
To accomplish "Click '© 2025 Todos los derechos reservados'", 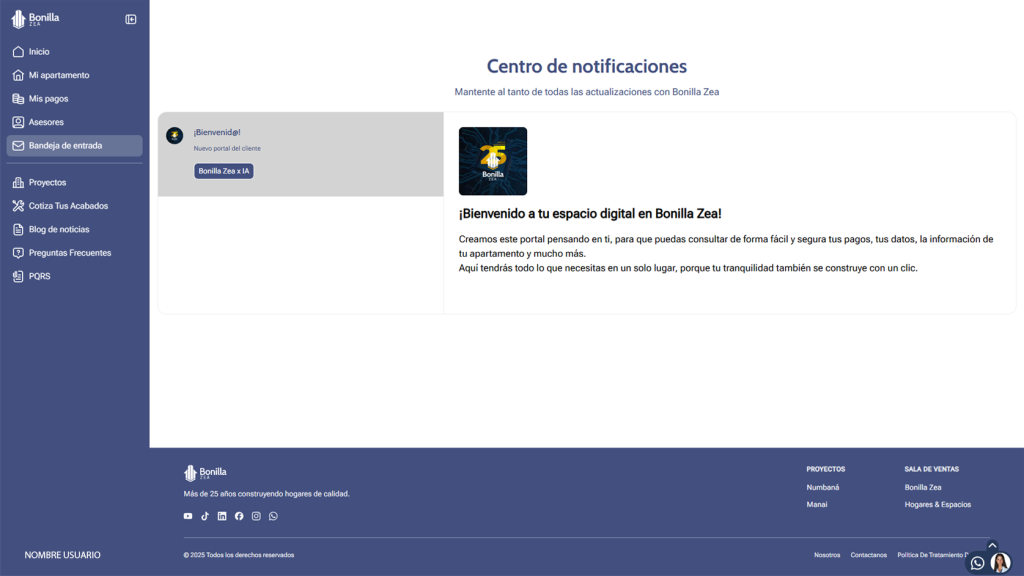I will 239,555.
